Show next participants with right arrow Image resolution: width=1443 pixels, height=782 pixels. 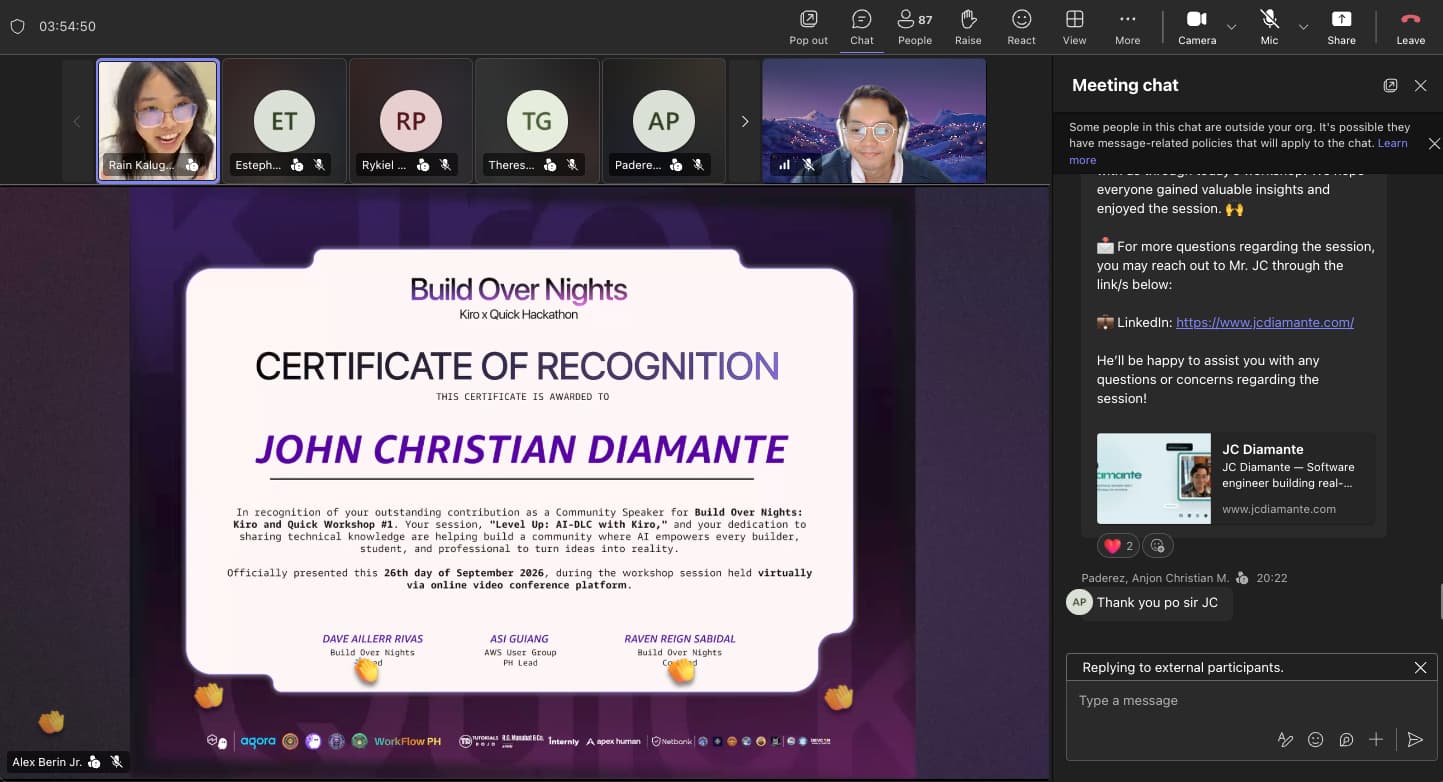click(744, 121)
